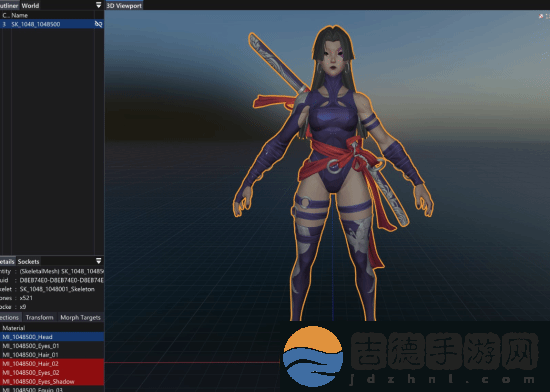550x392 pixels.
Task: Toggle visibility of SK_1048_1048500 in the outliner
Action: [x=99, y=24]
